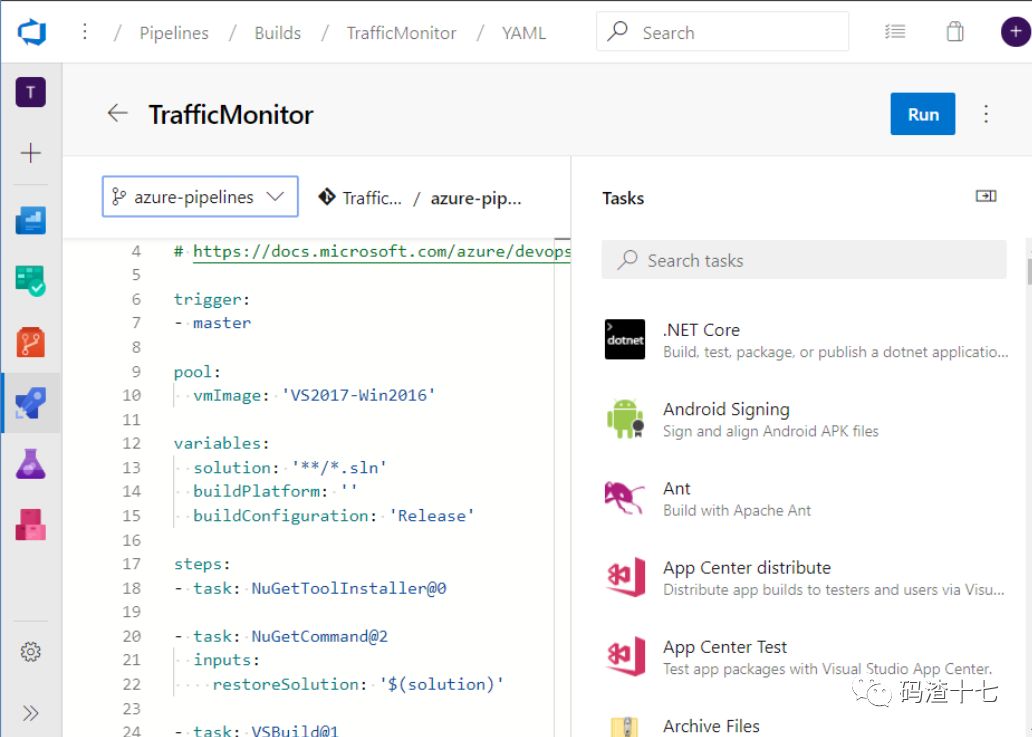The image size is (1032, 737).
Task: Click the NuGetCommand@2 task line
Action: (281, 636)
